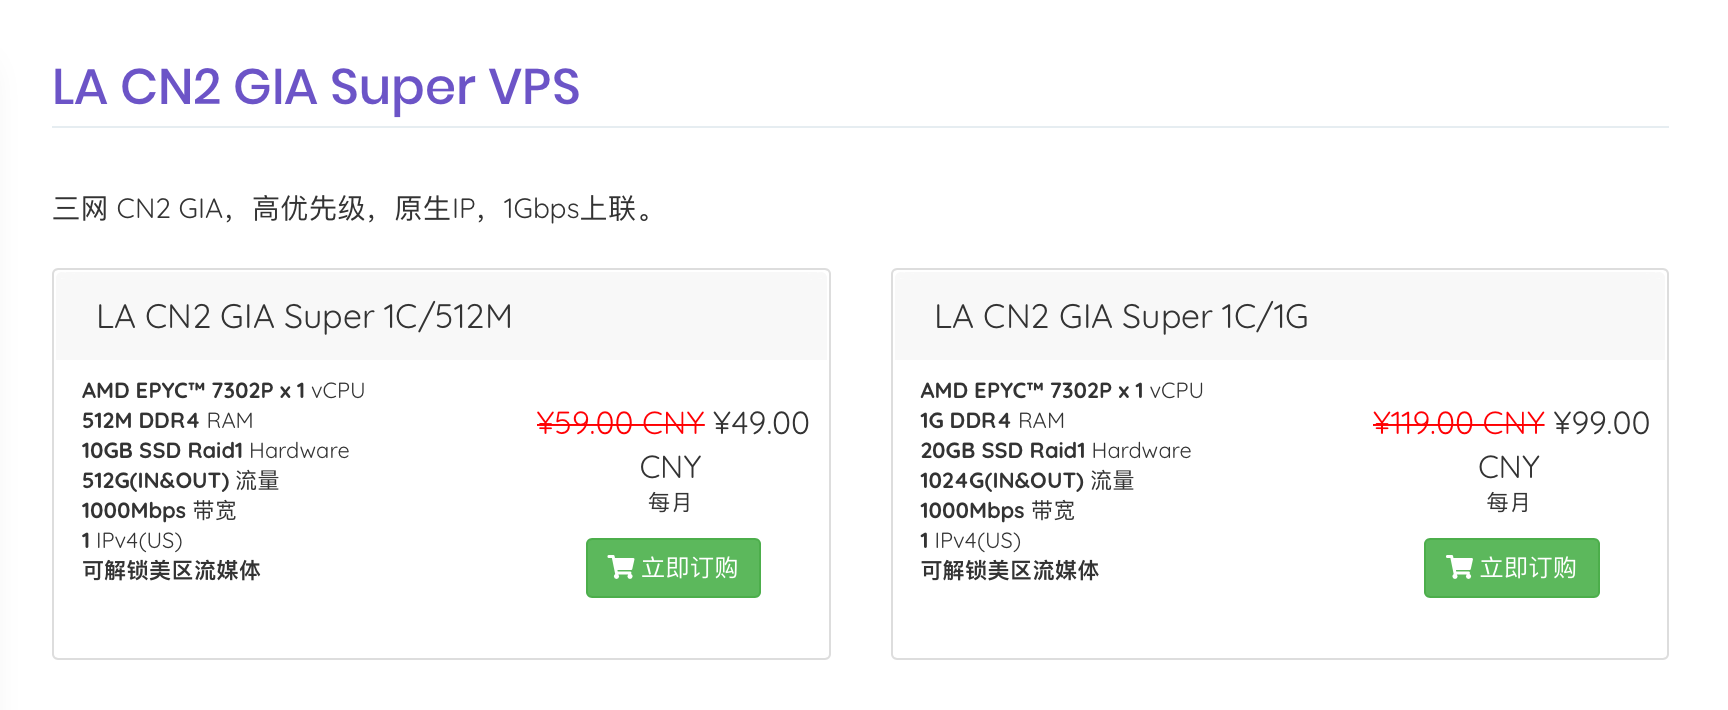This screenshot has width=1728, height=710.
Task: Click the 20GB SSD Raid1 Hardware line
Action: 1055,451
